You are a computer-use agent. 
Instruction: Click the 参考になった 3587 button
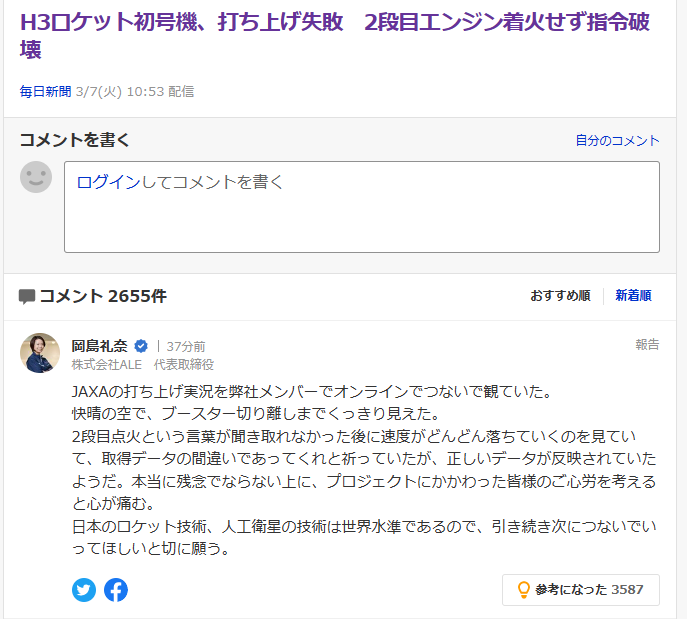coord(581,590)
